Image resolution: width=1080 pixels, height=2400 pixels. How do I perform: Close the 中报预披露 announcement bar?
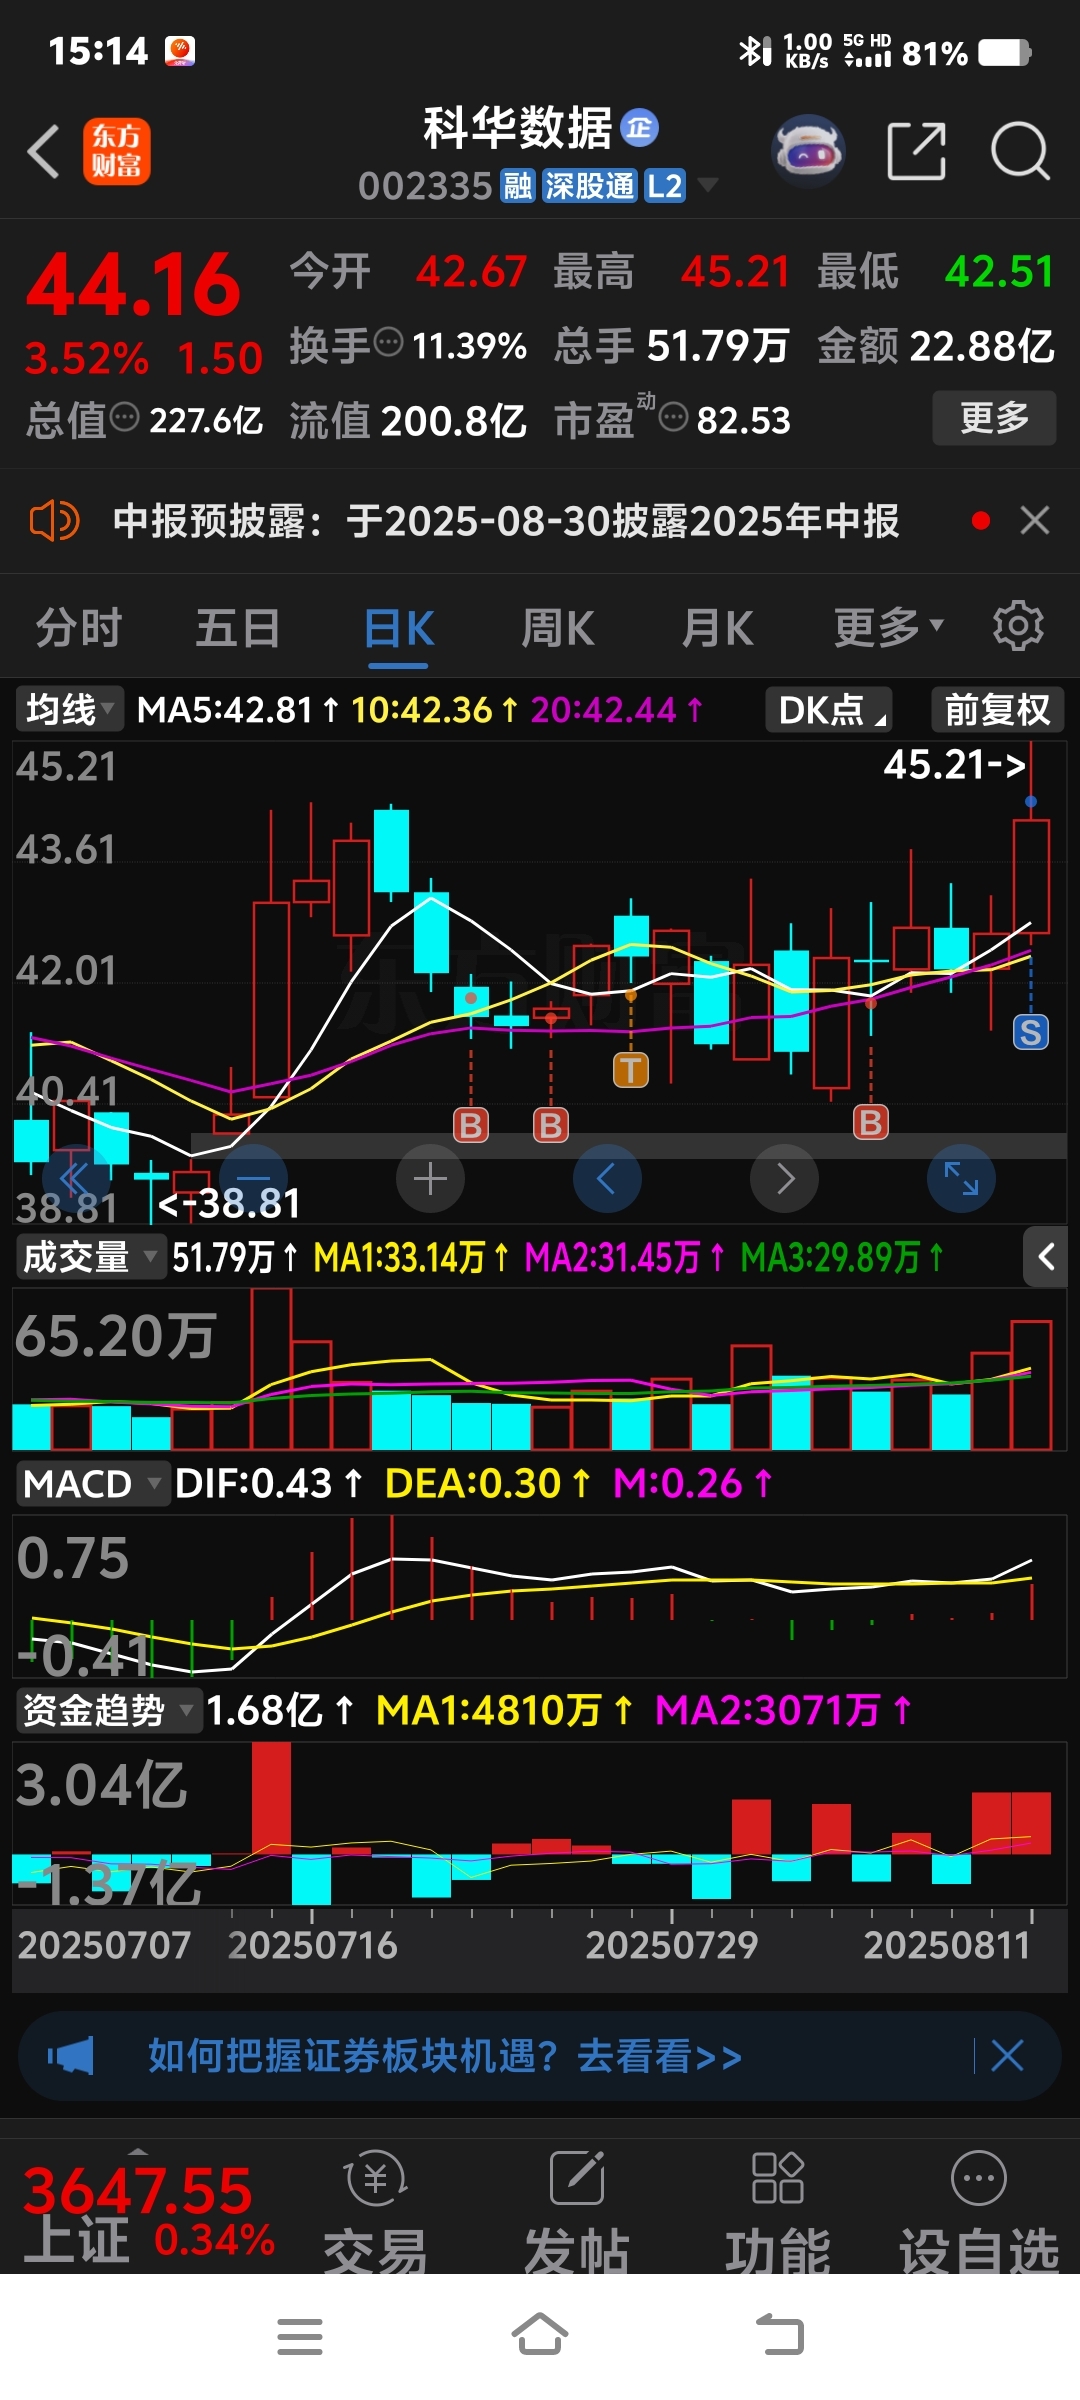coord(1035,520)
